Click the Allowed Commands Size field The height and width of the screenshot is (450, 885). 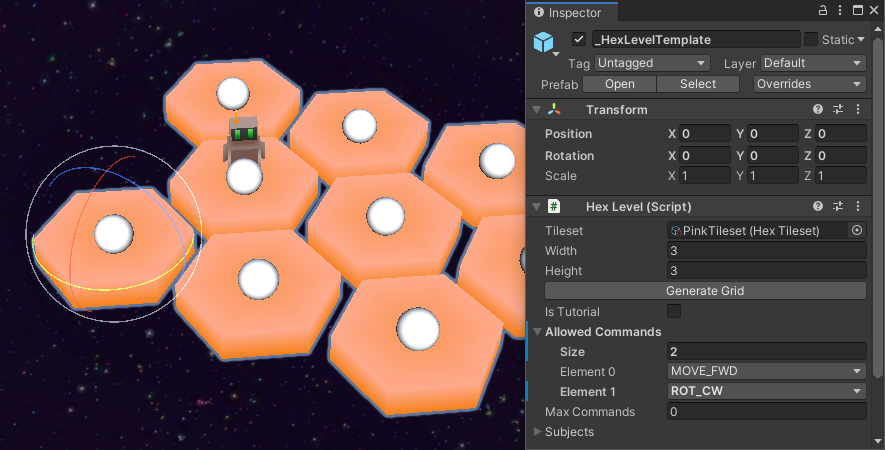766,351
